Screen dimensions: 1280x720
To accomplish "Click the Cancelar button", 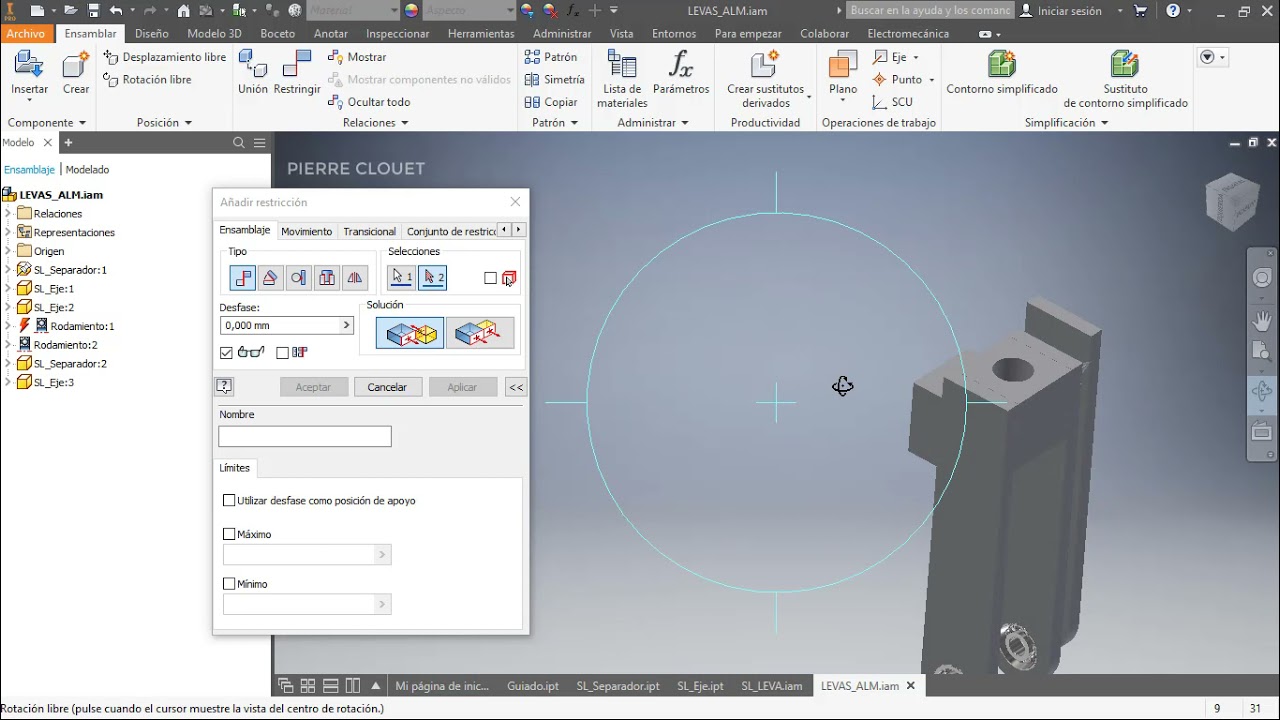I will pyautogui.click(x=387, y=387).
